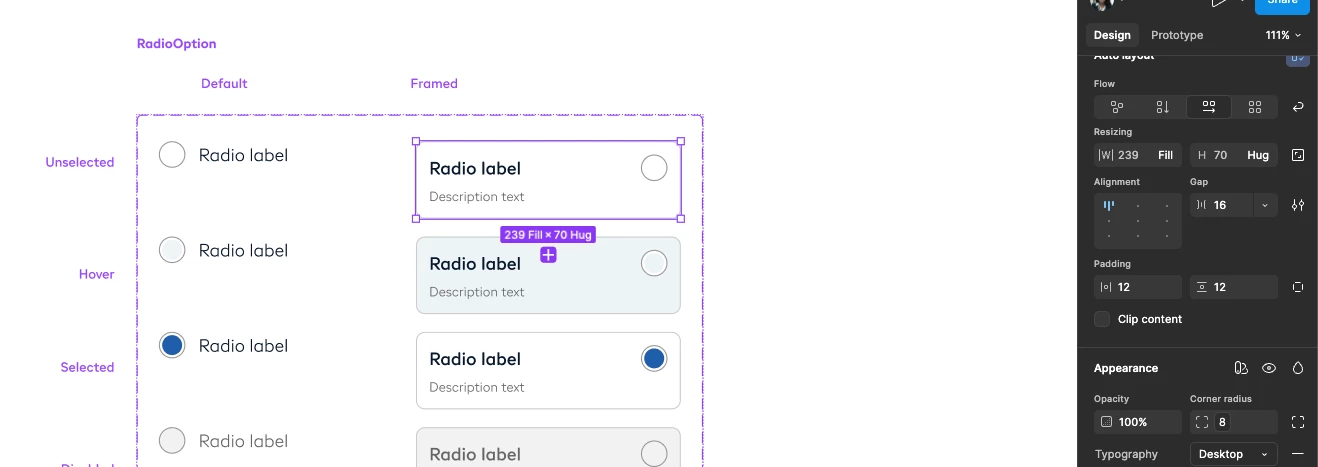Viewport: 1318px width, 467px height.
Task: Open the Gap value dropdown arrow
Action: [1265, 205]
